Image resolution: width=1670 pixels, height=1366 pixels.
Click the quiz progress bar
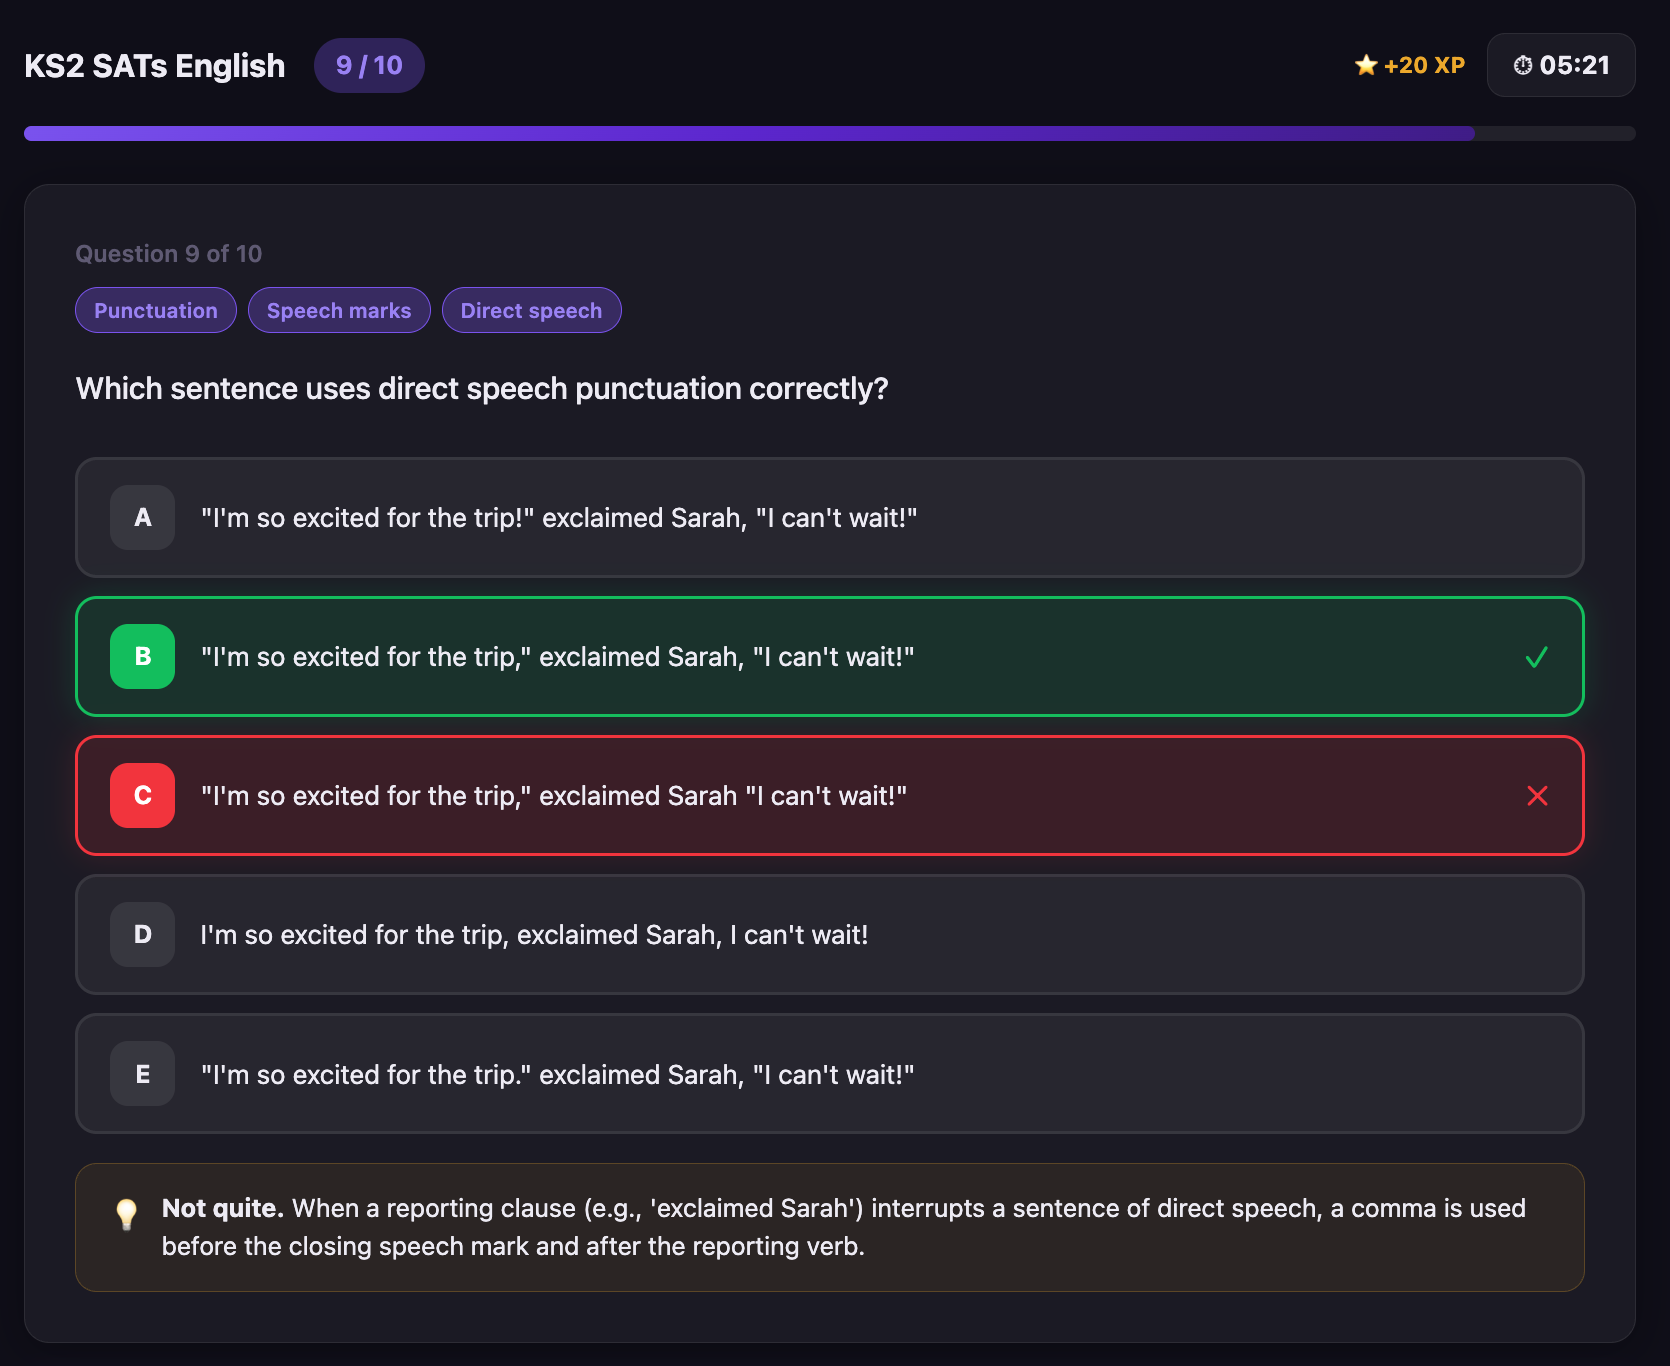coord(835,133)
